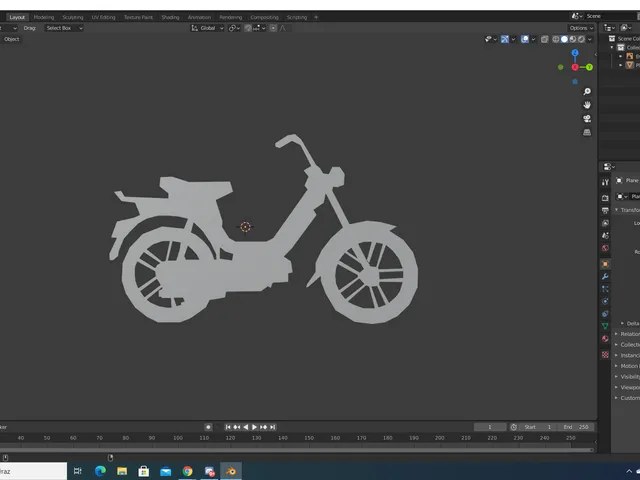
Task: Jump to the last frame
Action: (273, 427)
